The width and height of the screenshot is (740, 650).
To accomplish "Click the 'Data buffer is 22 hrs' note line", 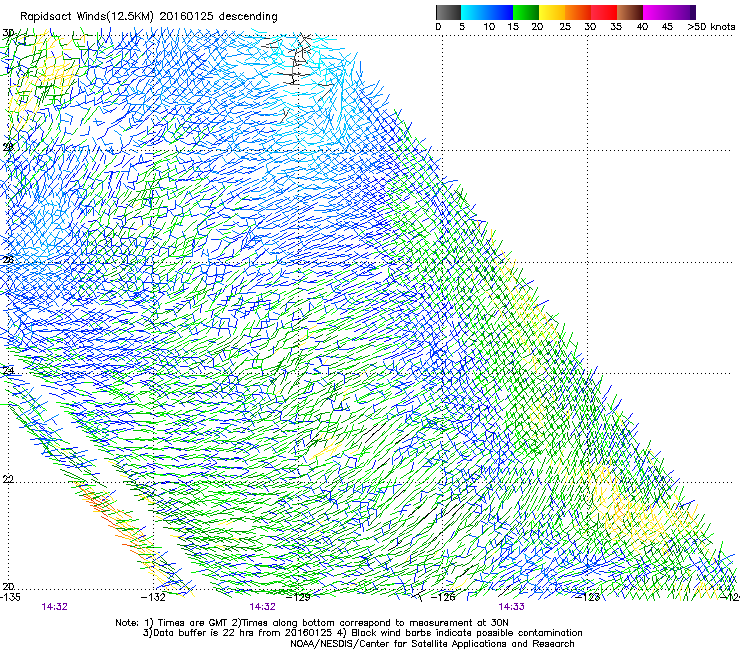I will coord(362,633).
